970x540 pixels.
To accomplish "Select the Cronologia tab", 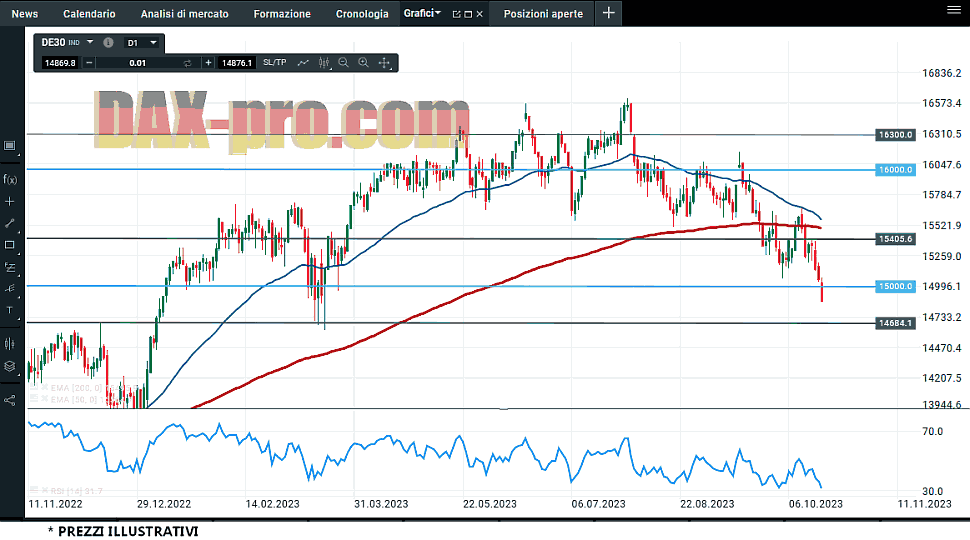I will point(362,14).
